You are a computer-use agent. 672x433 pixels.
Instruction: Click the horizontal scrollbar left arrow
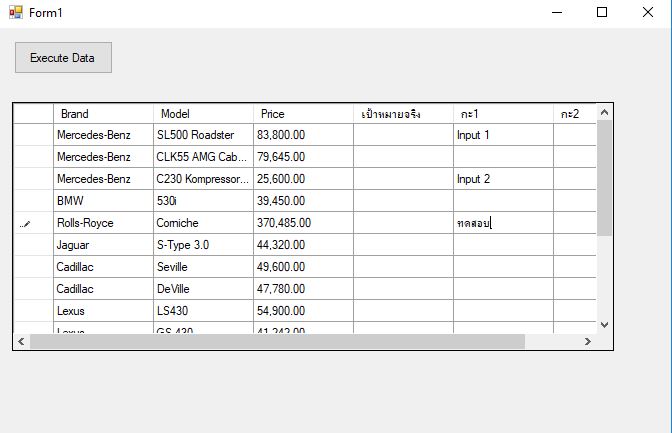pos(21,341)
